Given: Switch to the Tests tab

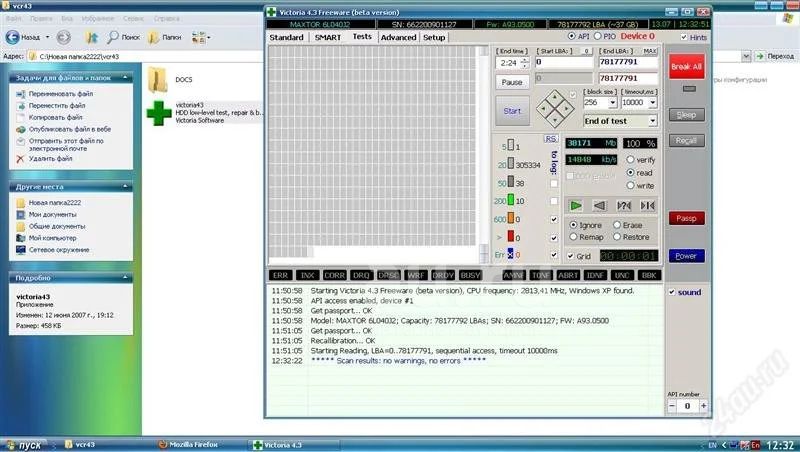Looking at the screenshot, I should pyautogui.click(x=362, y=37).
